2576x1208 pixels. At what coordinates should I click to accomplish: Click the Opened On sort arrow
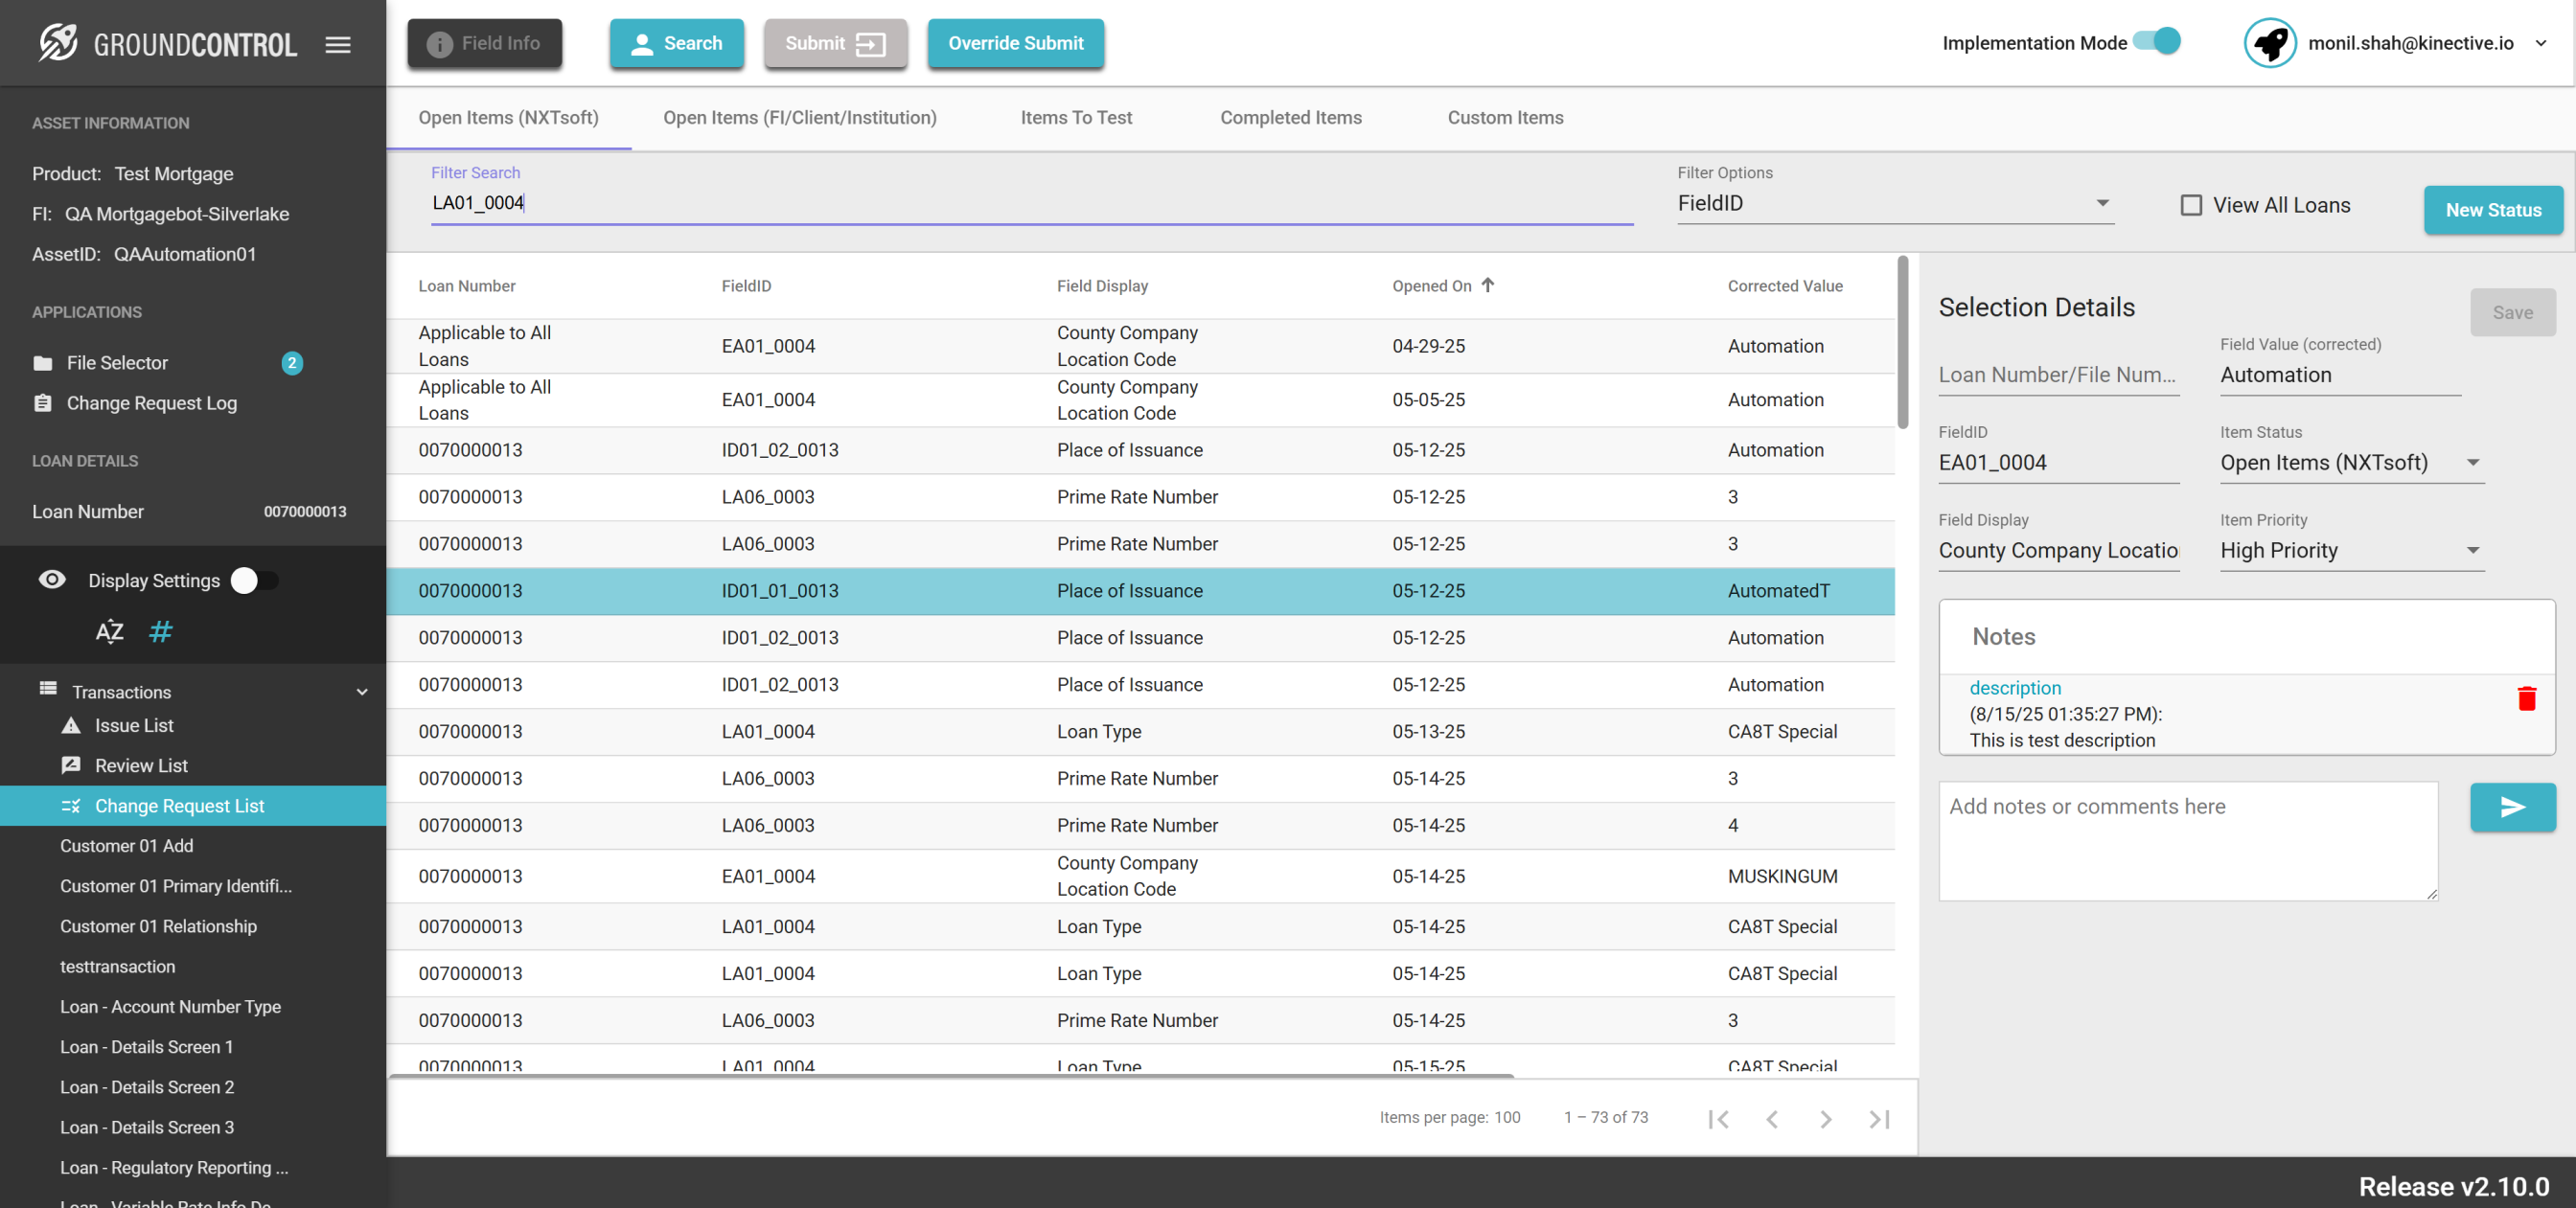(1488, 285)
